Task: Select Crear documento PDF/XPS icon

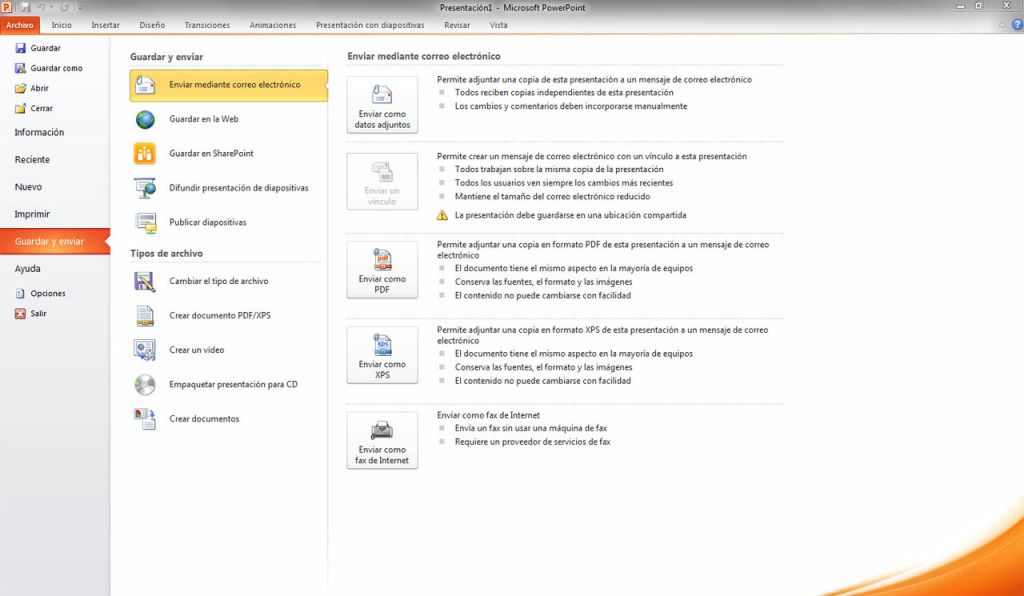Action: [145, 316]
